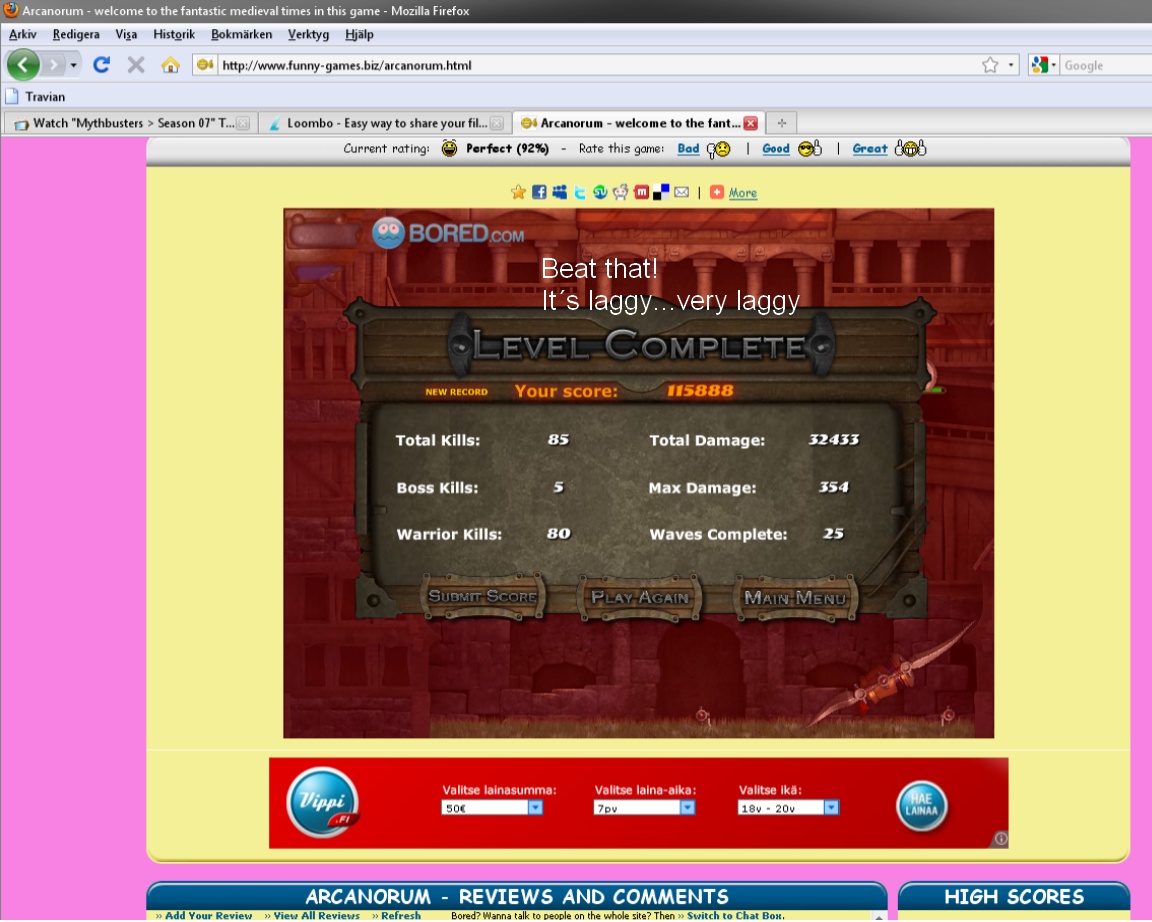Open the More sharing options link
This screenshot has width=1152, height=922.
point(743,193)
